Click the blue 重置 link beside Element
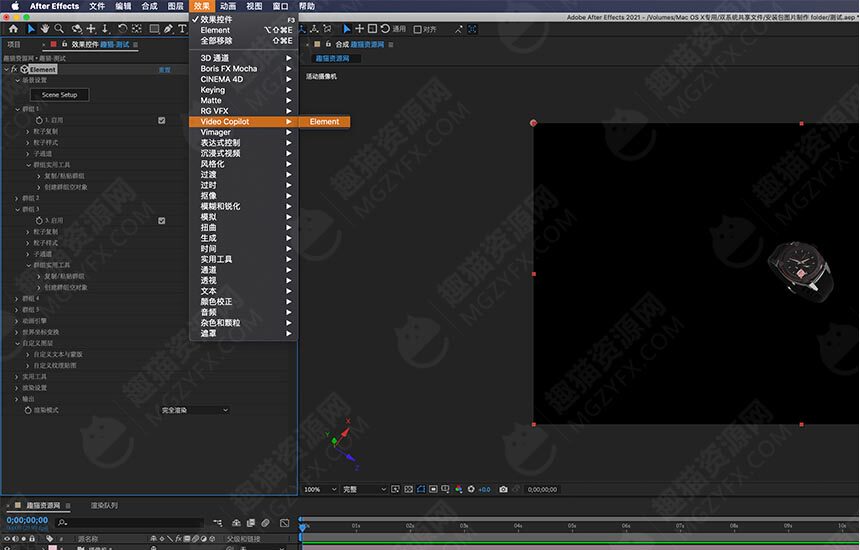The height and width of the screenshot is (550, 860). (x=165, y=70)
